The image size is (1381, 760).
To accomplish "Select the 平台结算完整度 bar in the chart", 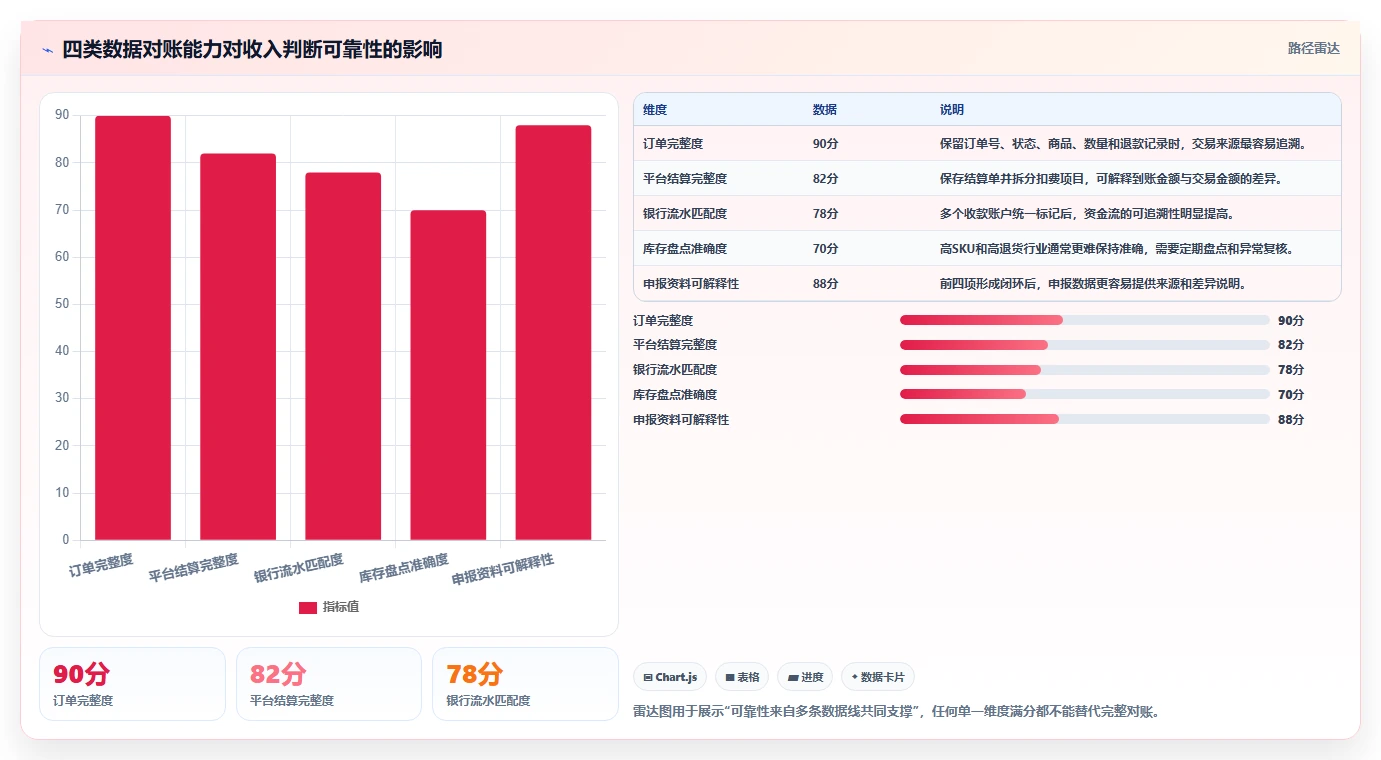I will pyautogui.click(x=238, y=347).
